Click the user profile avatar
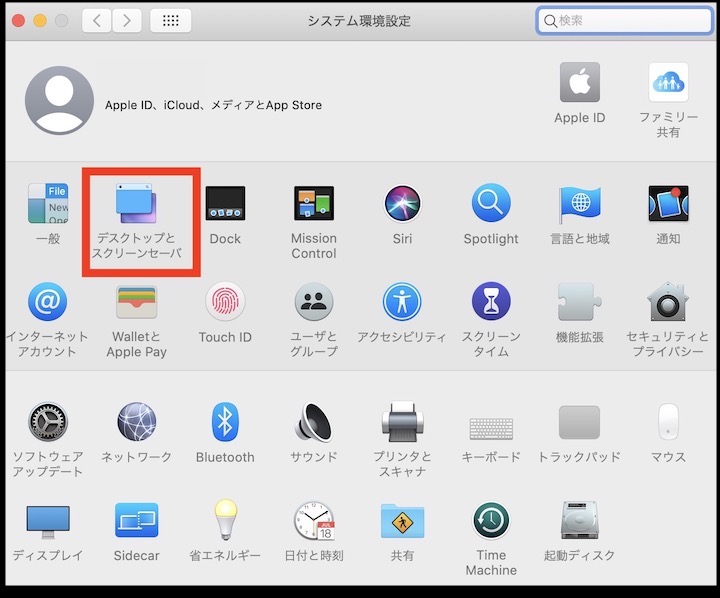This screenshot has width=720, height=598. pos(59,100)
